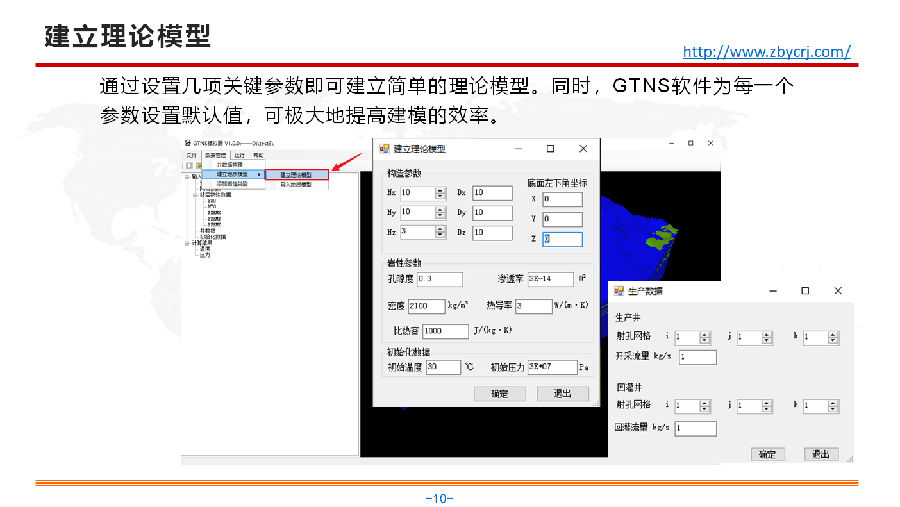Click the 孔隙度 input field
This screenshot has height=507, width=900.
(438, 279)
